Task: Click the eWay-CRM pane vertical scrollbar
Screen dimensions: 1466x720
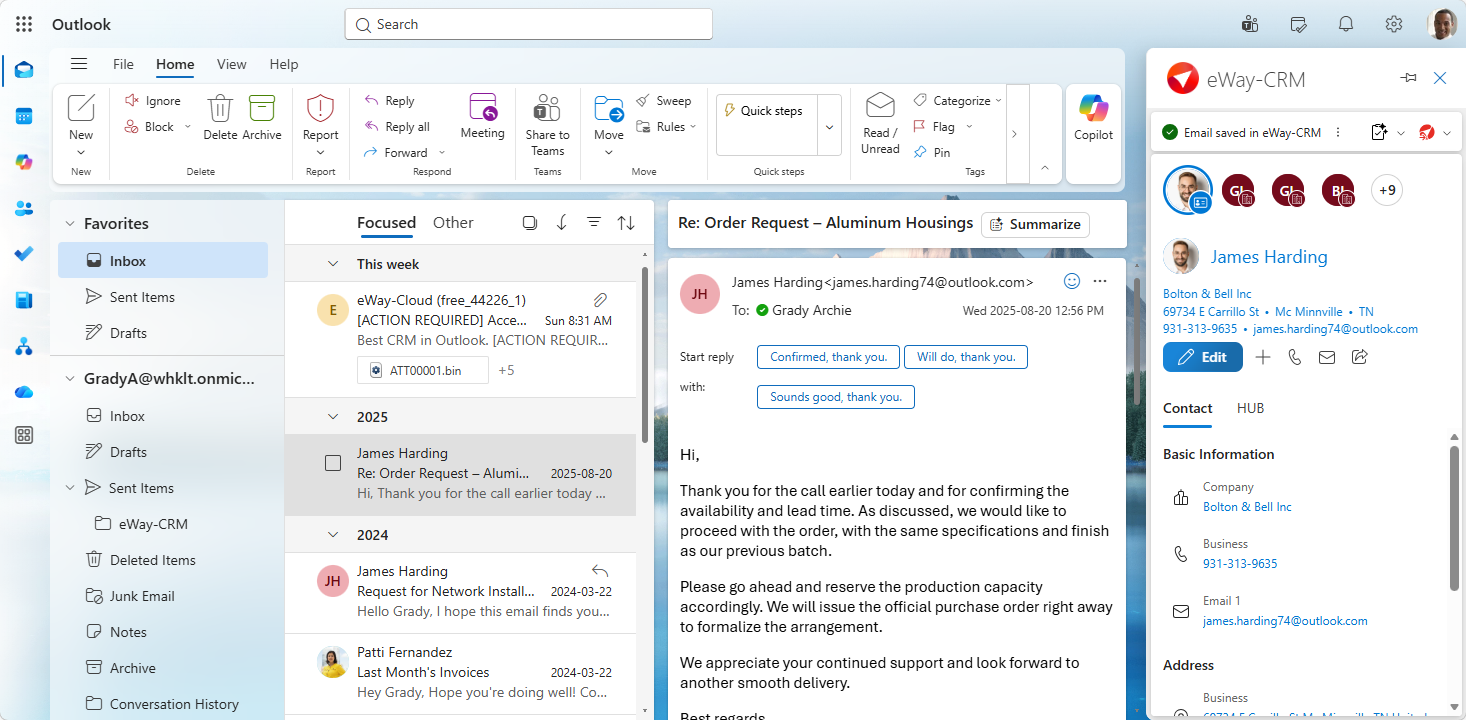Action: 1454,518
